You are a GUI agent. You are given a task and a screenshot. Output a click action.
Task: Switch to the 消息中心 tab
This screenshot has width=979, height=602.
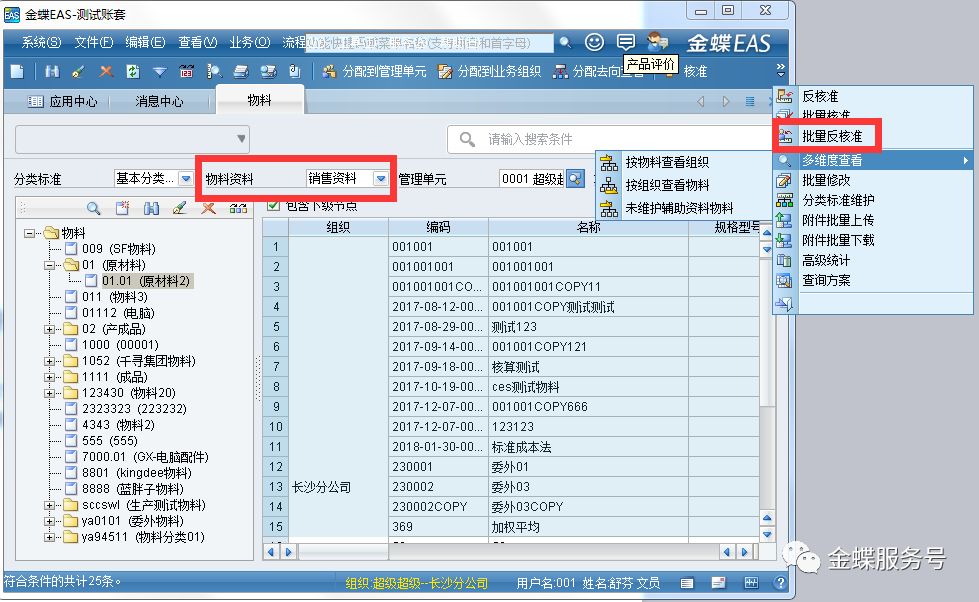pos(159,101)
